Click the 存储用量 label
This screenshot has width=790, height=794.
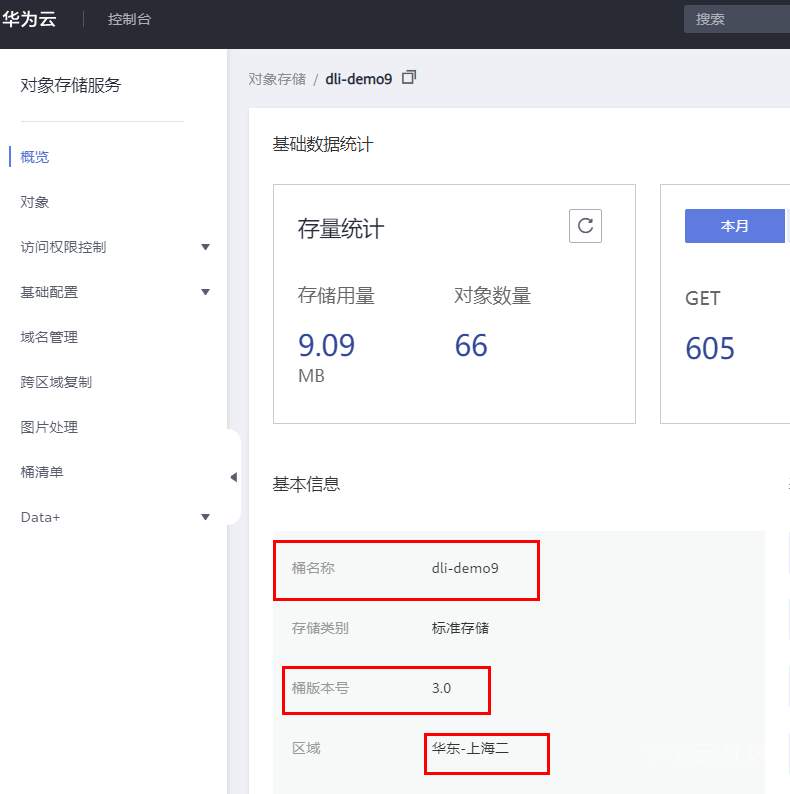336,295
